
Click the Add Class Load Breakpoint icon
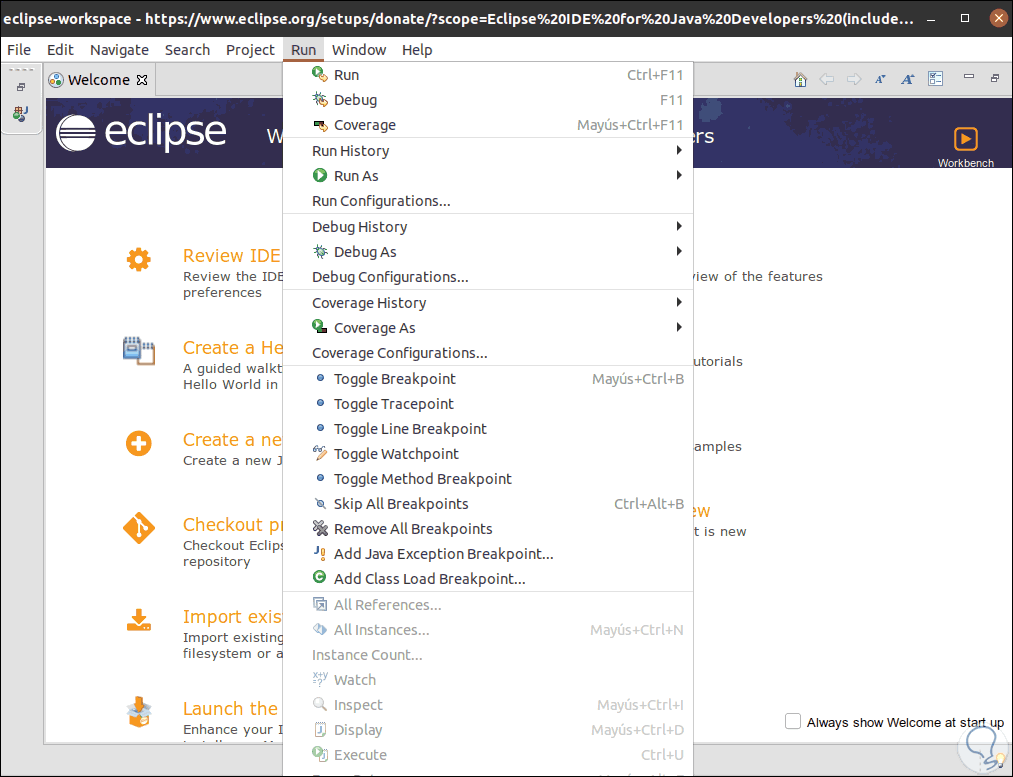[x=320, y=577]
